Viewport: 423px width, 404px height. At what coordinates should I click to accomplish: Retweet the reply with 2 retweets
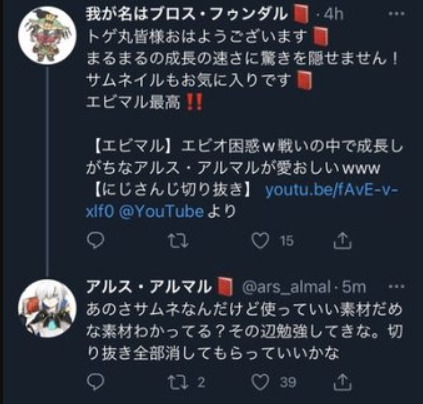click(x=178, y=382)
